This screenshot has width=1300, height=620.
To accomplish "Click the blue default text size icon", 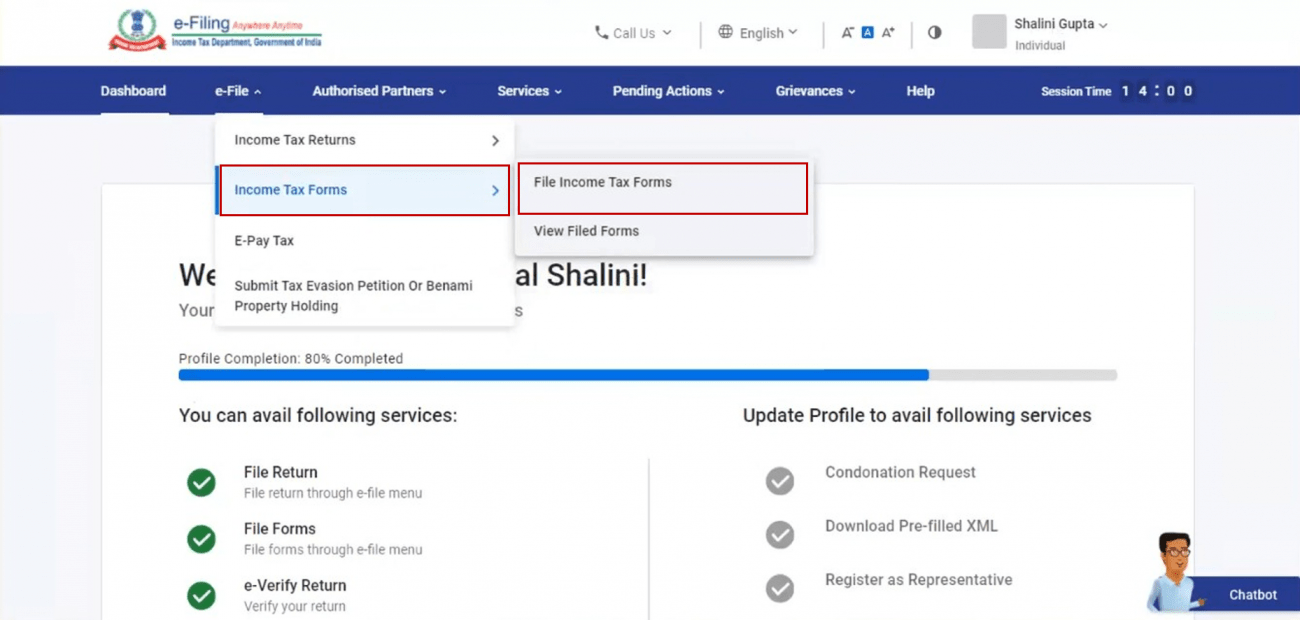I will tap(868, 32).
